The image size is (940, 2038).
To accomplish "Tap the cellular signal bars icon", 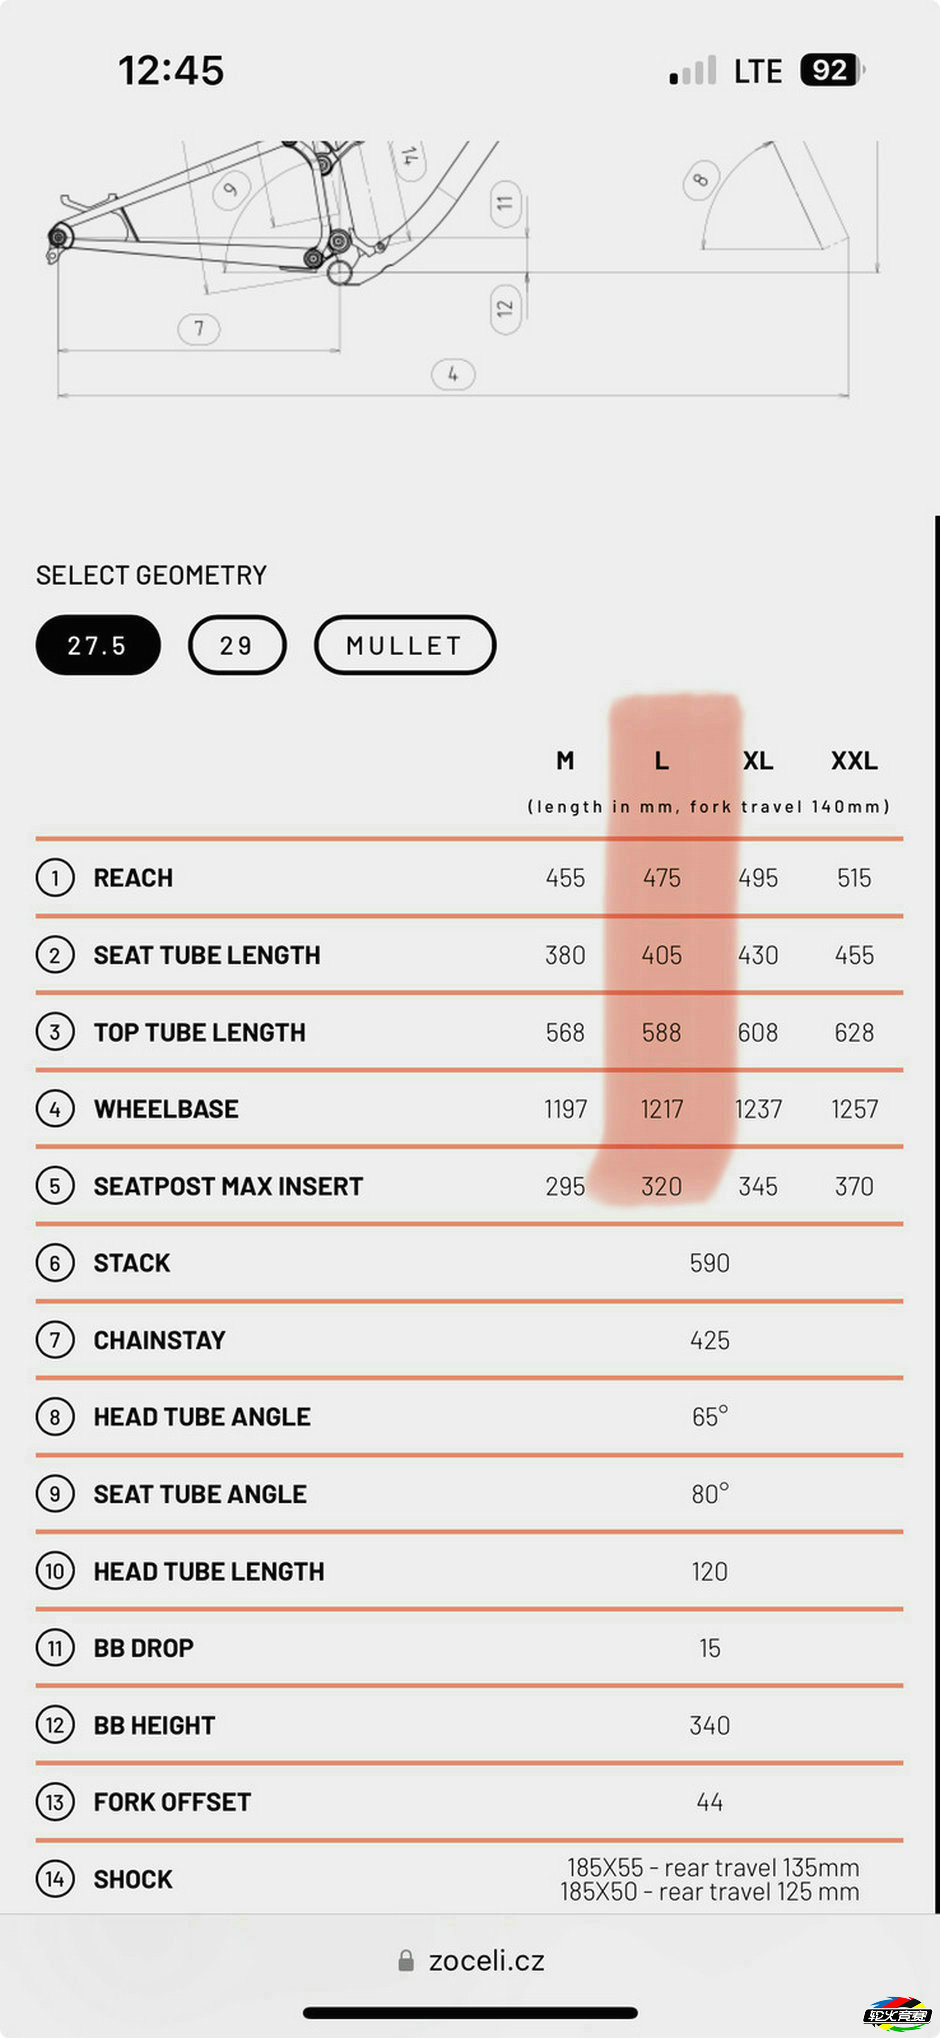I will (x=693, y=71).
